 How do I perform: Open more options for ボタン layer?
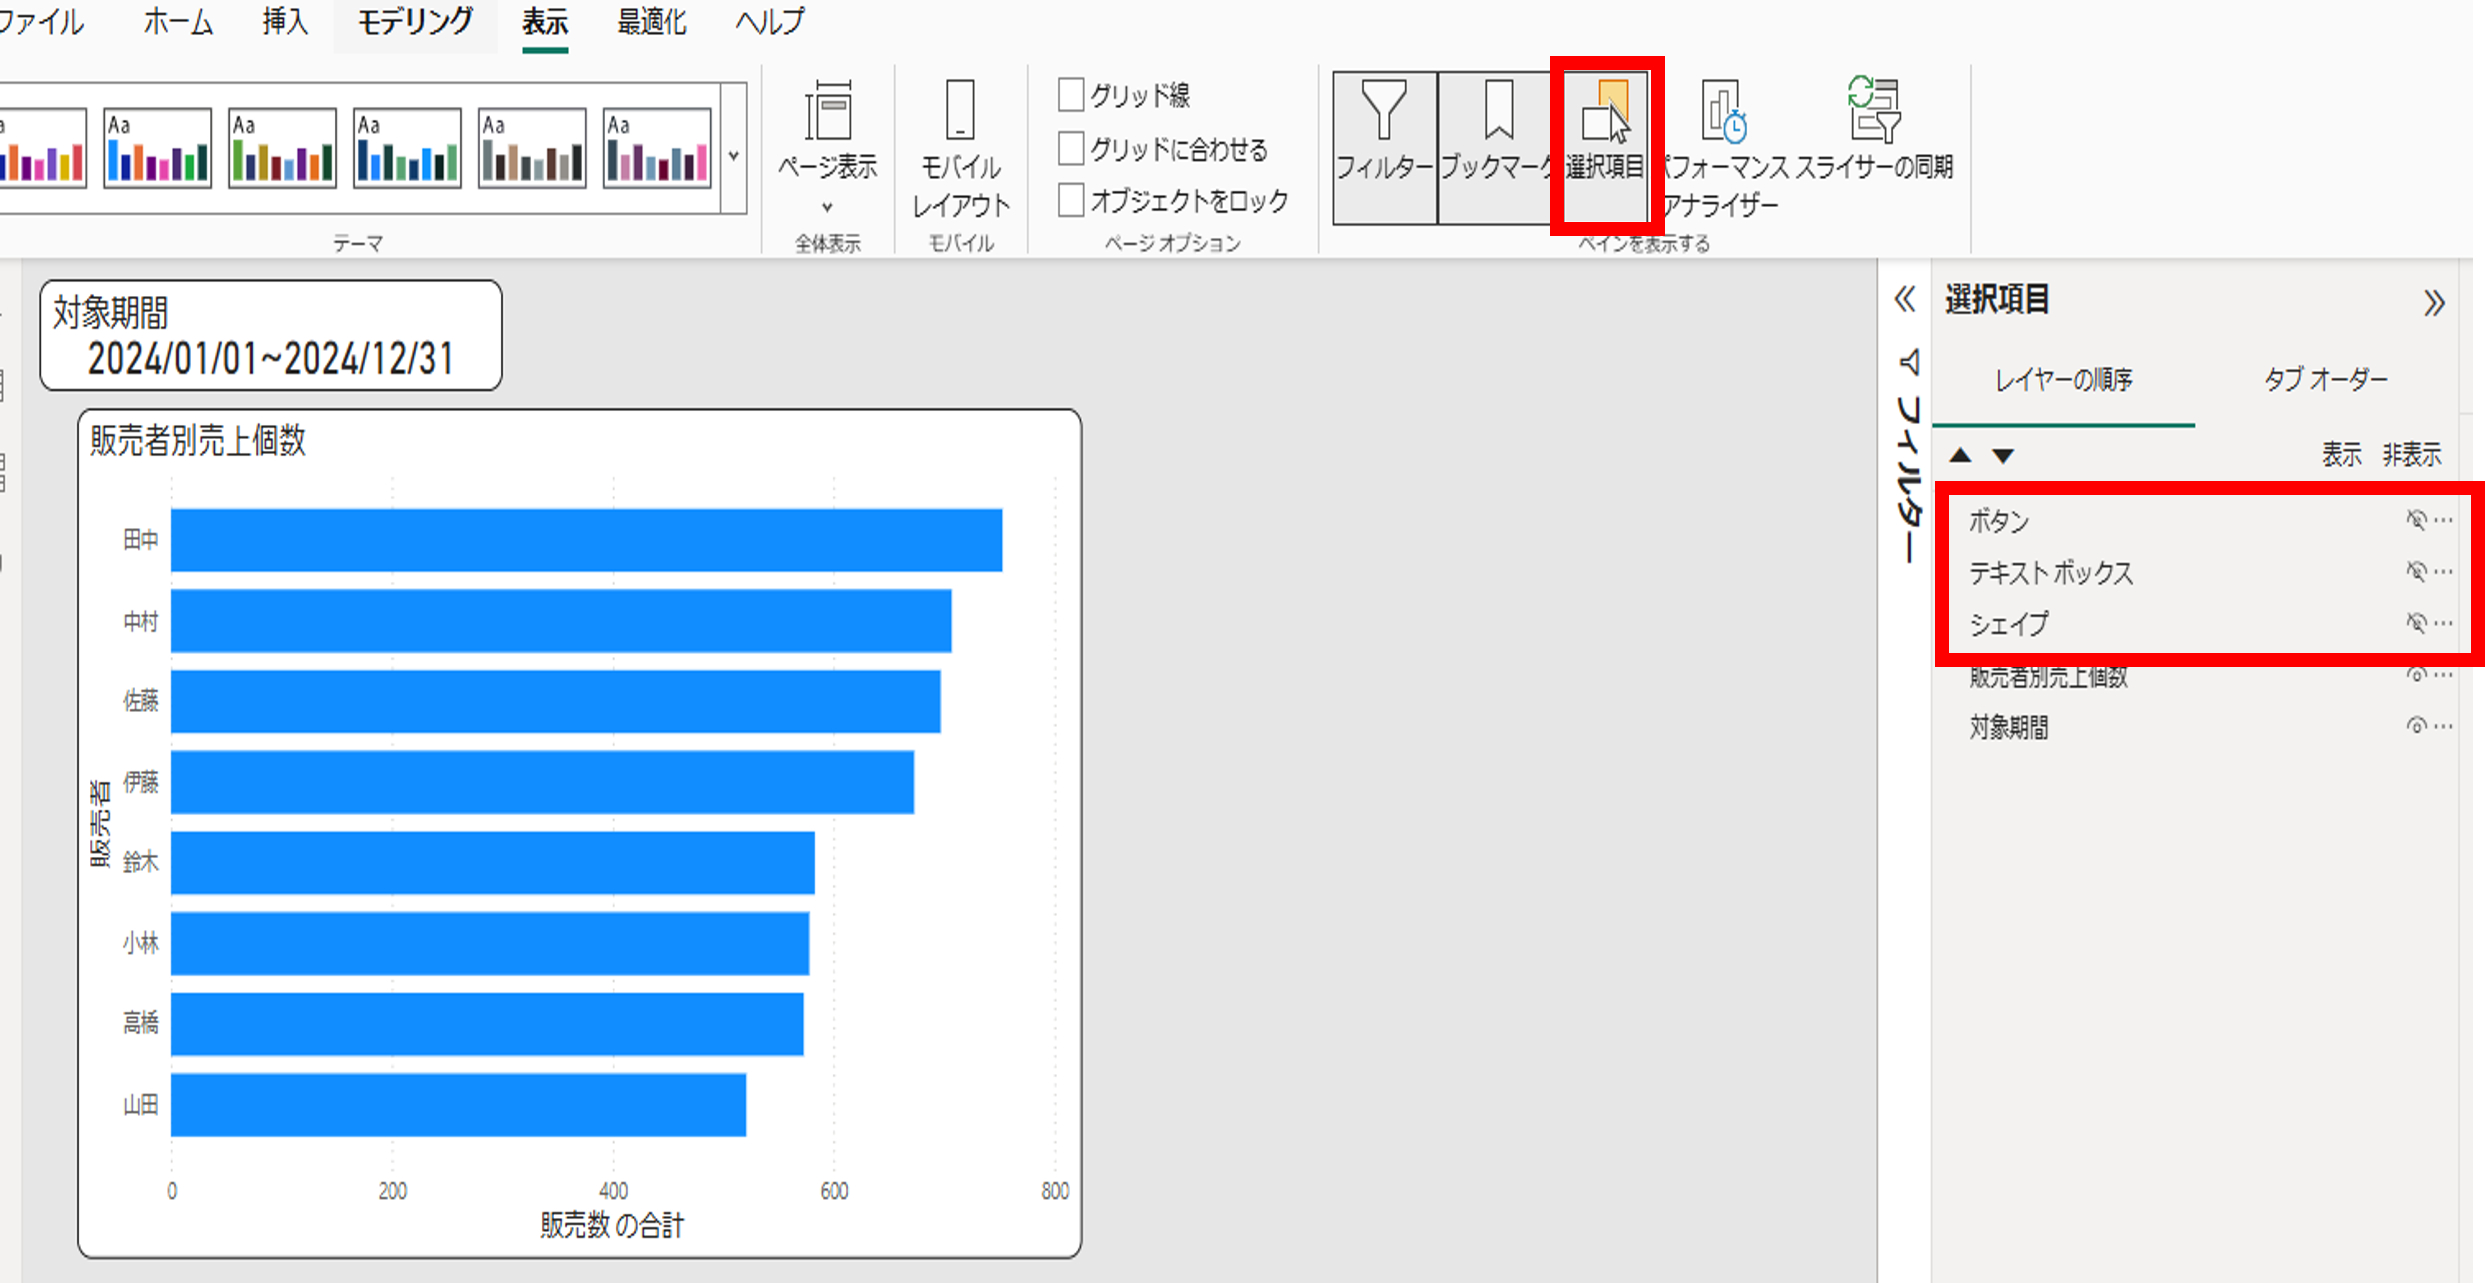(x=2444, y=520)
